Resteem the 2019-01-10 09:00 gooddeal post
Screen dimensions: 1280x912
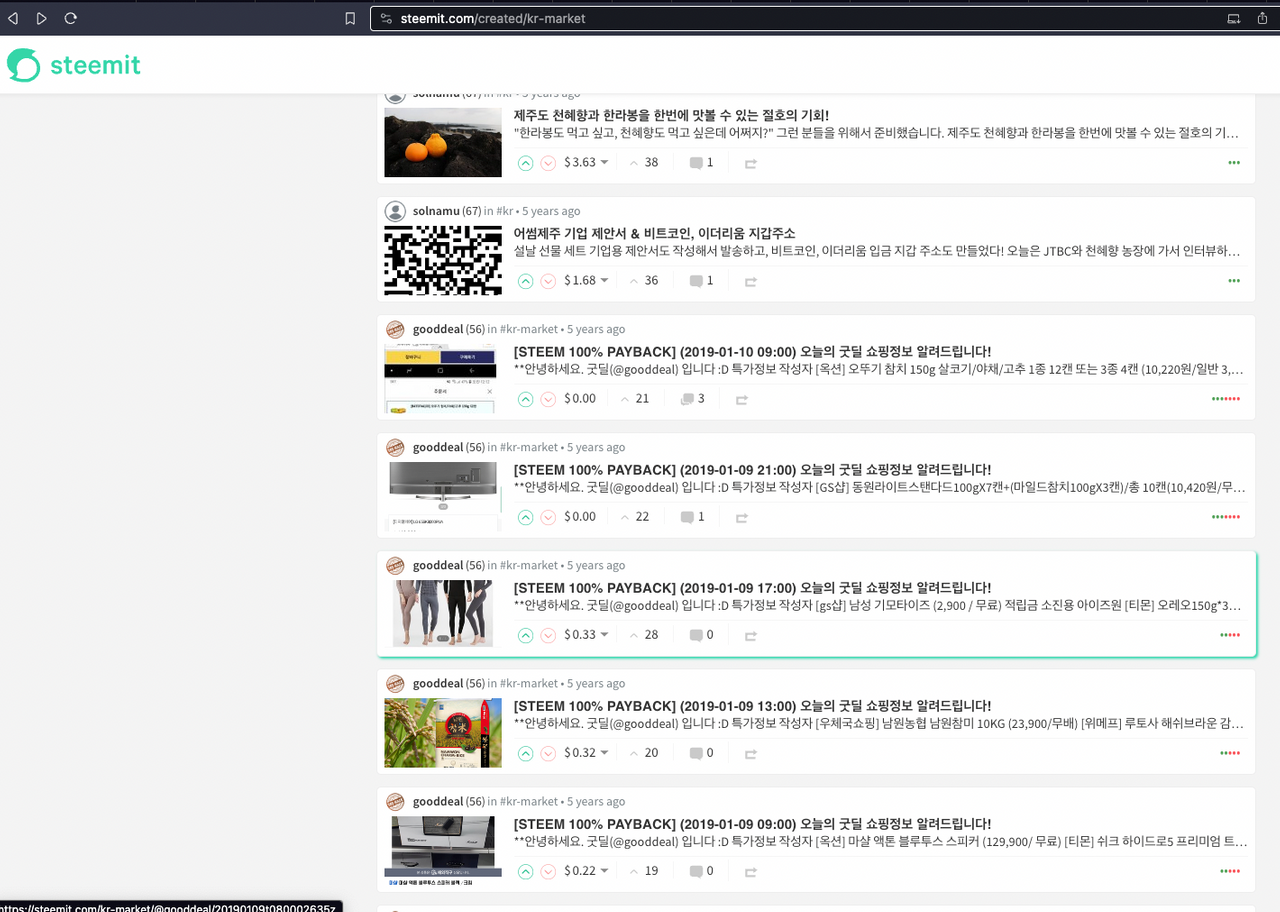tap(741, 399)
